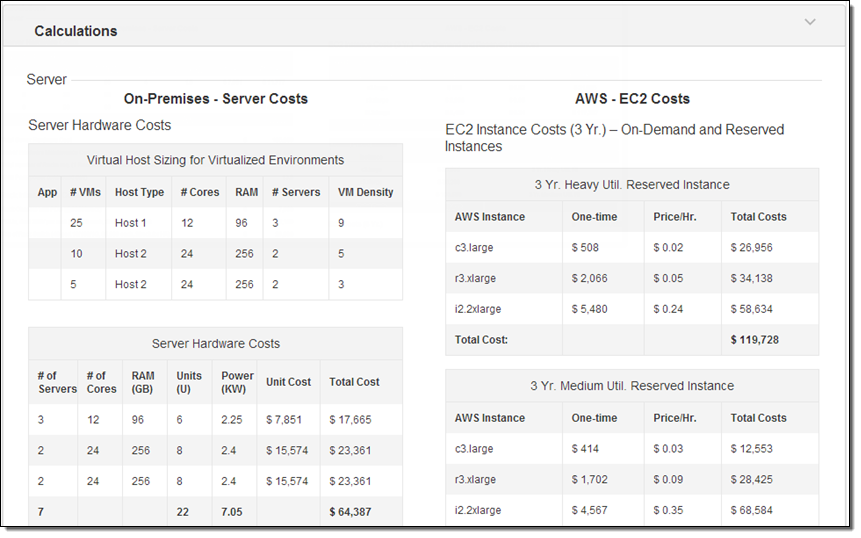
Task: Select the $ 34,138 total cost
Action: pos(751,278)
